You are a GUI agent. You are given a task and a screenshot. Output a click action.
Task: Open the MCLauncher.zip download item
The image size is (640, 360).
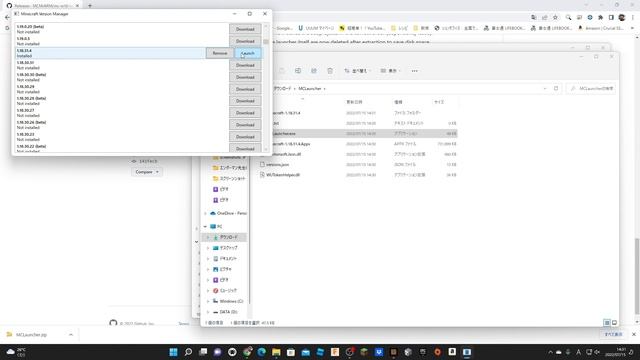[32, 335]
